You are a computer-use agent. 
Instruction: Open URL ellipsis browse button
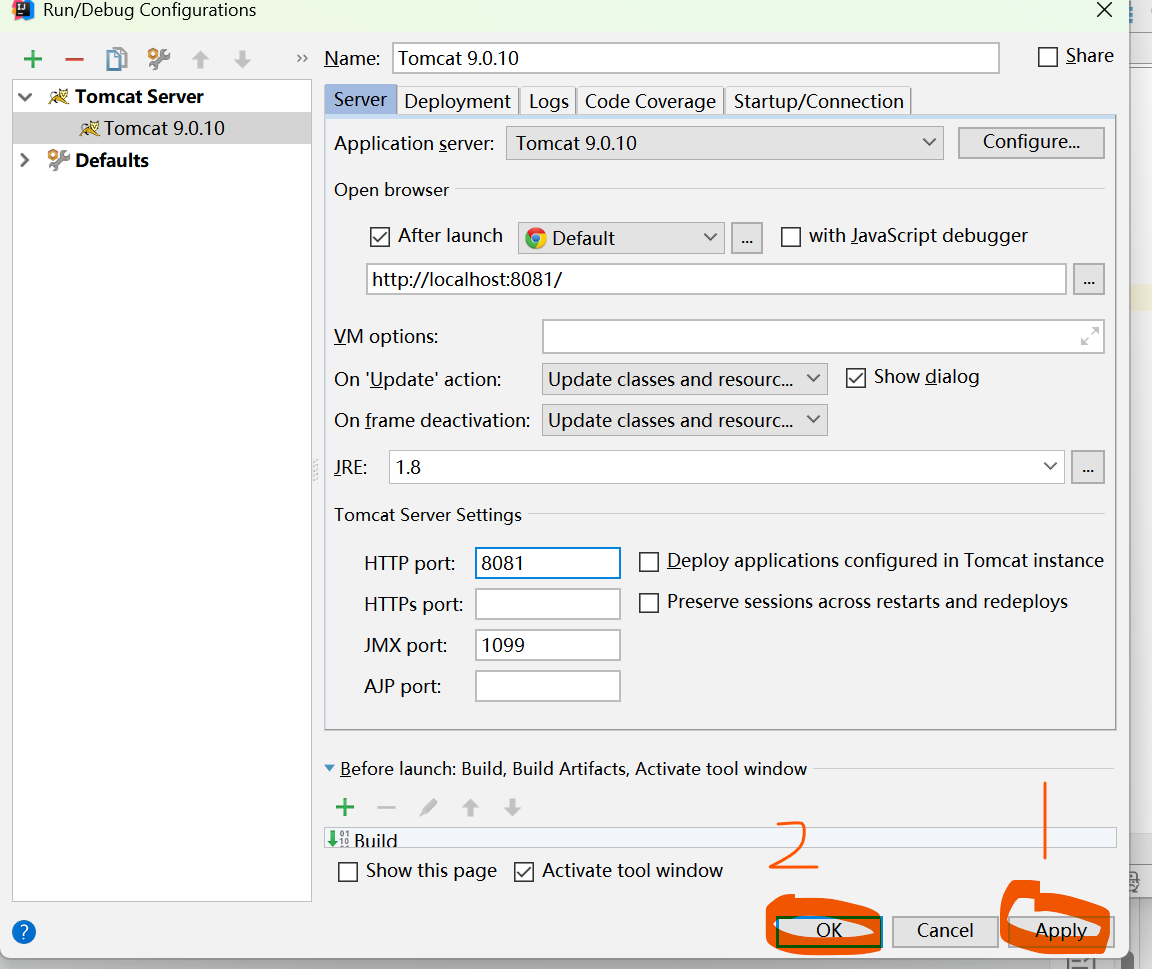[x=1088, y=279]
